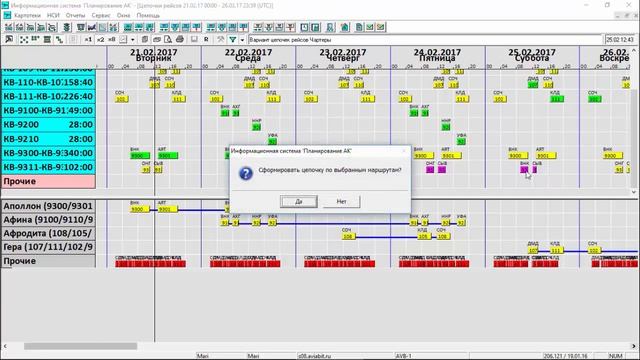Click the blue line graph icon

click(x=92, y=27)
